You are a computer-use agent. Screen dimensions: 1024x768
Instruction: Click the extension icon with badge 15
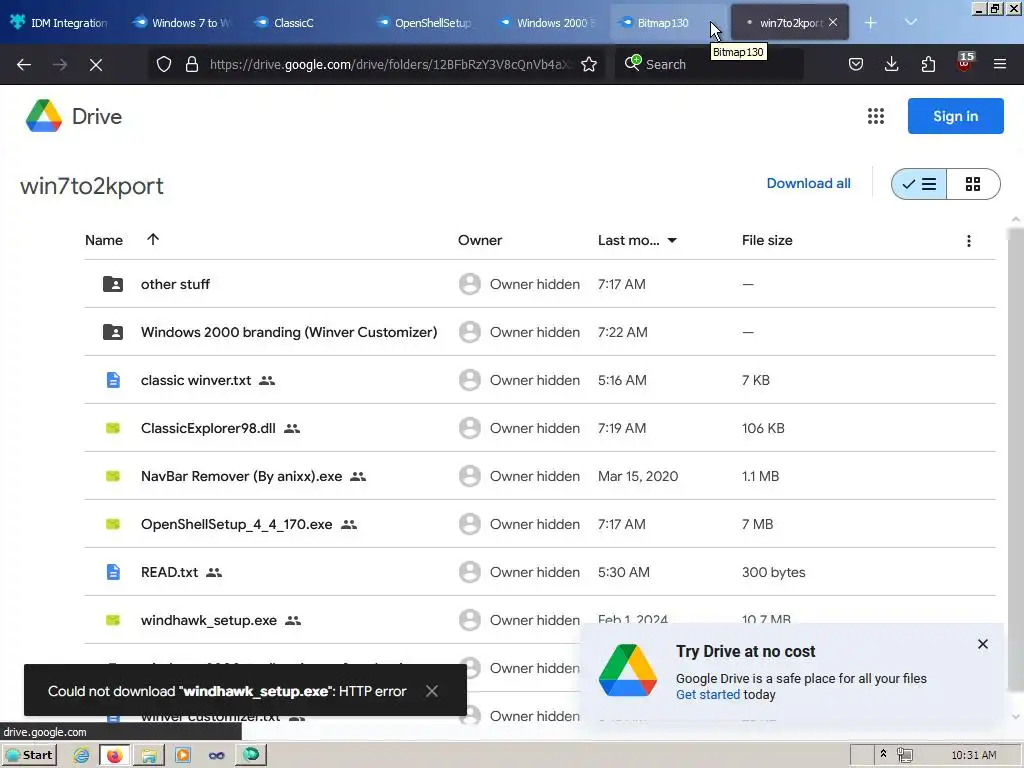click(965, 63)
